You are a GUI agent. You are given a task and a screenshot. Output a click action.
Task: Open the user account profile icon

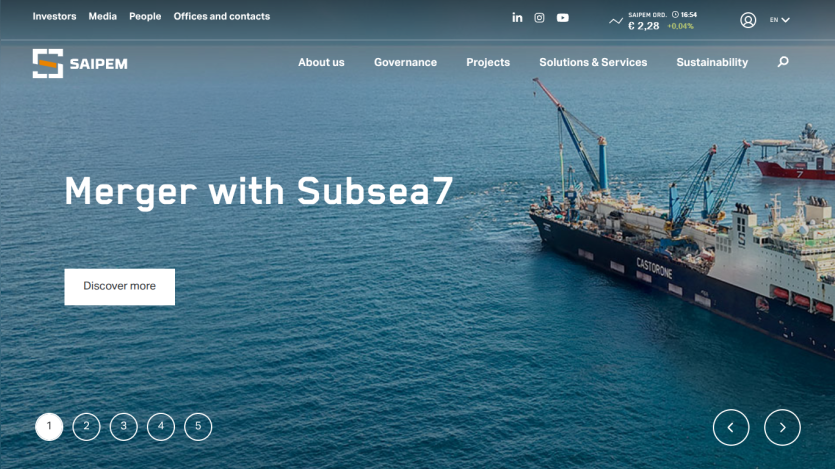pyautogui.click(x=748, y=20)
